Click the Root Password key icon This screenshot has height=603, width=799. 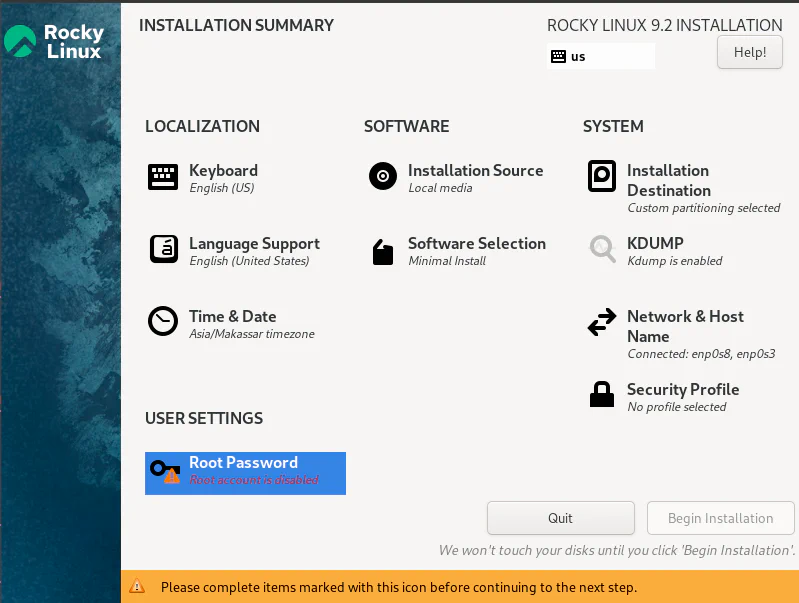(165, 471)
